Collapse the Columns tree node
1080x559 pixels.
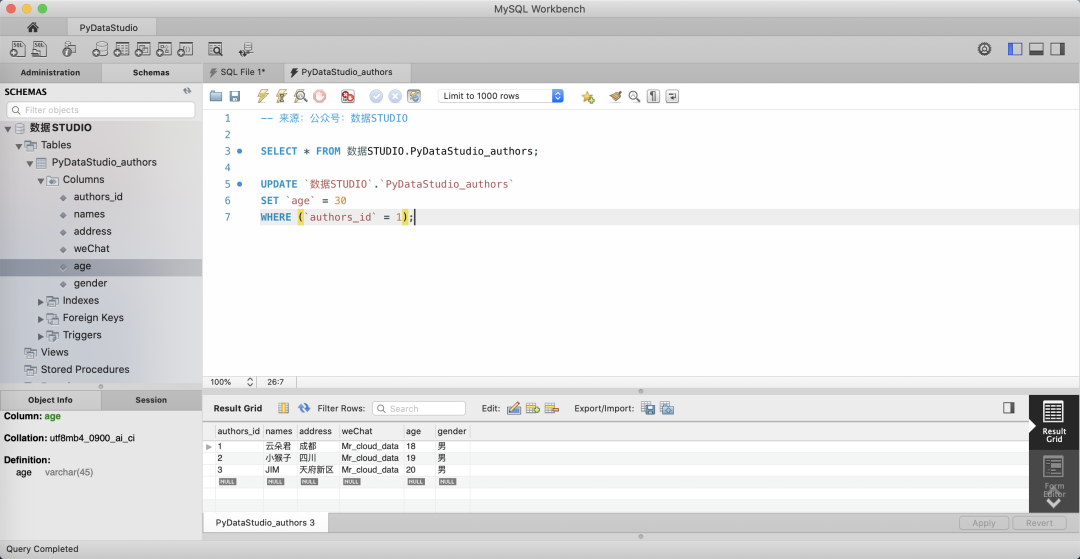coord(41,180)
